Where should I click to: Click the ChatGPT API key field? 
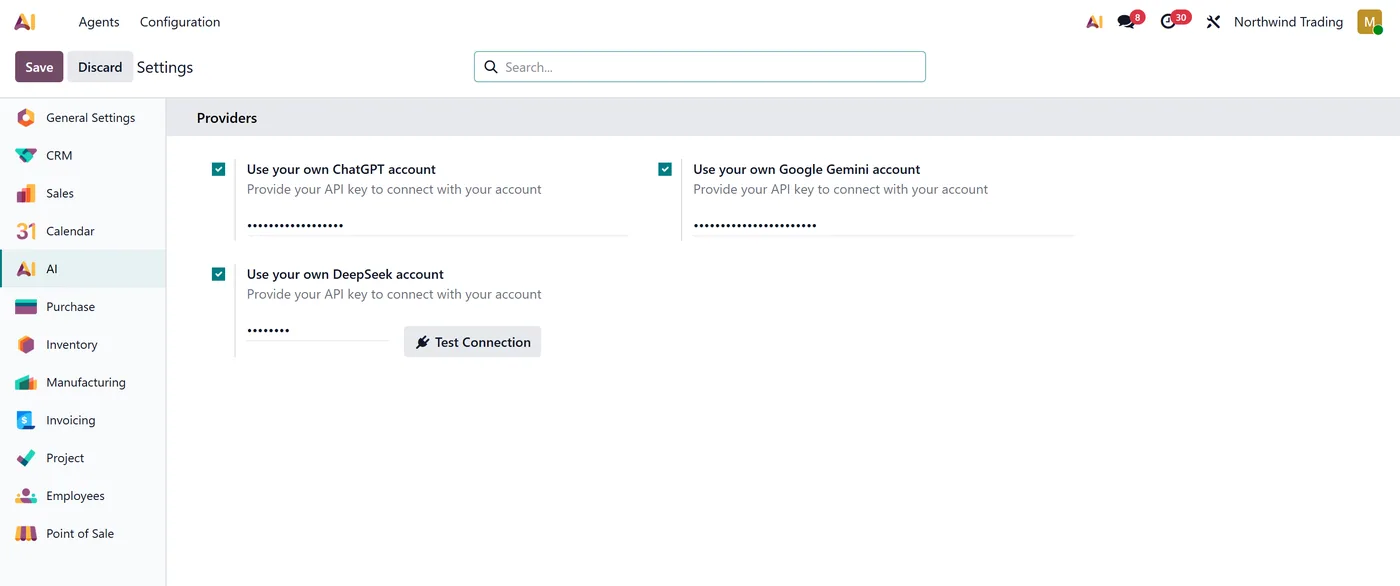(x=437, y=225)
